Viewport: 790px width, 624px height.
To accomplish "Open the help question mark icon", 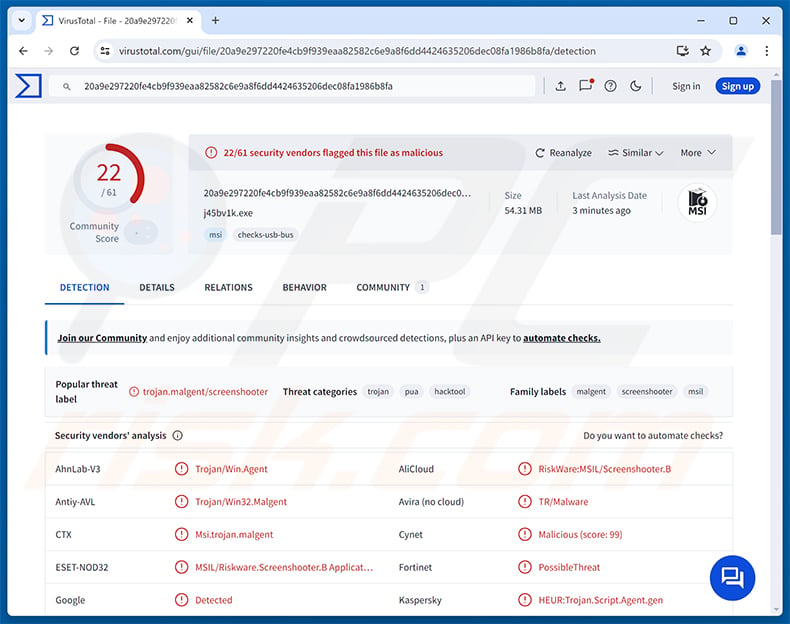I will (x=611, y=86).
